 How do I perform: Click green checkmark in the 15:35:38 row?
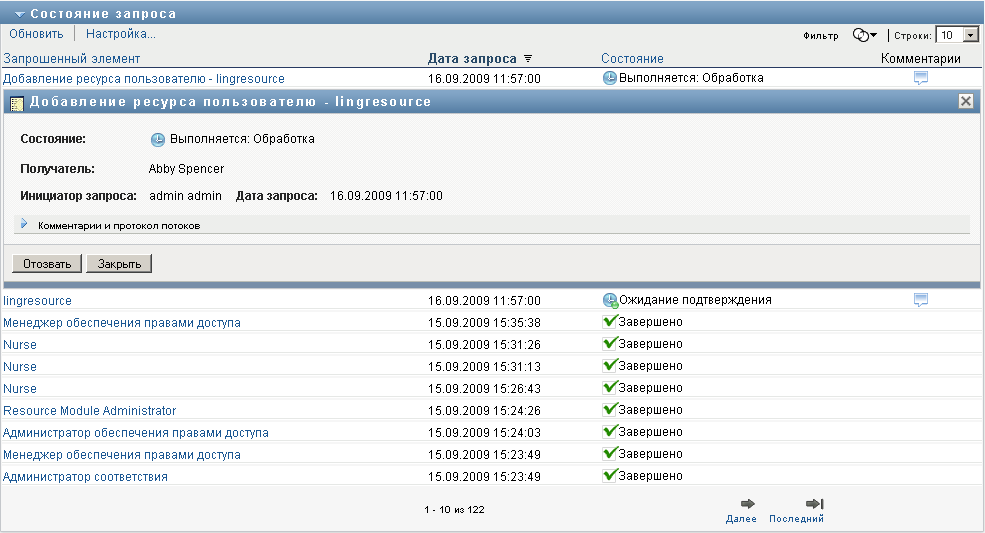(x=610, y=321)
